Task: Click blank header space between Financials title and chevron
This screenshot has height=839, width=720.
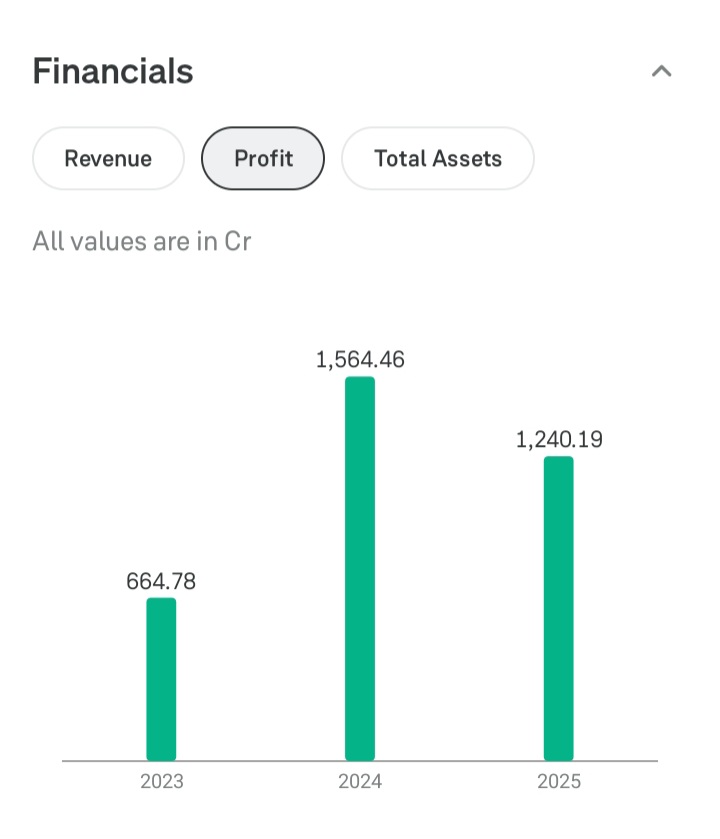Action: click(420, 71)
